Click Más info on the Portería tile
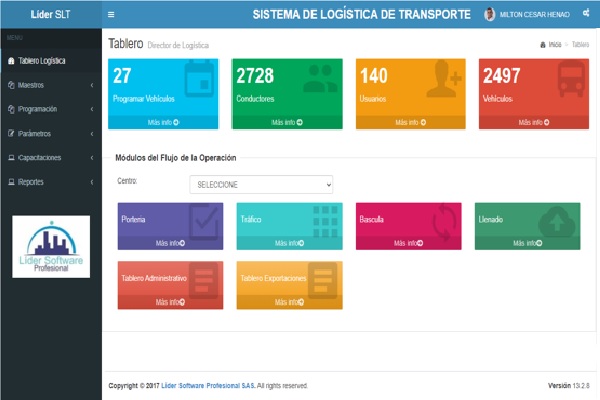Screen dimensions: 600x400 [170, 243]
